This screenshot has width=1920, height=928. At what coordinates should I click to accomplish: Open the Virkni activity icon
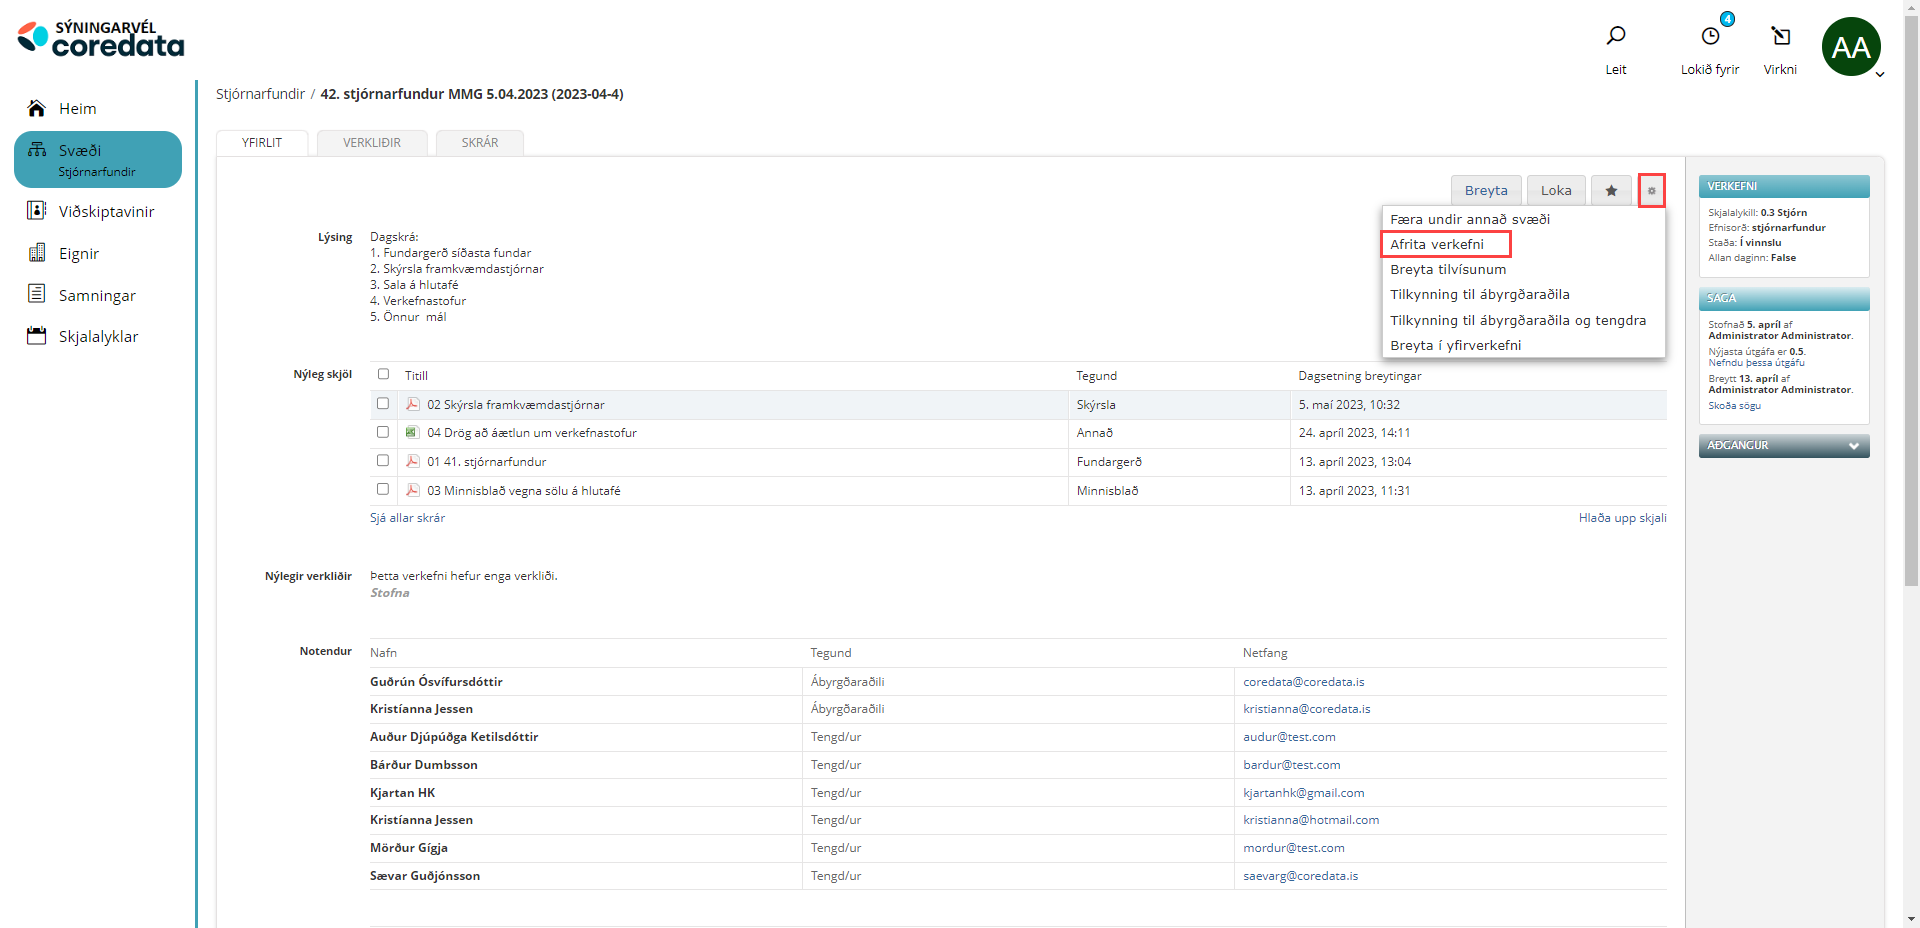tap(1780, 37)
